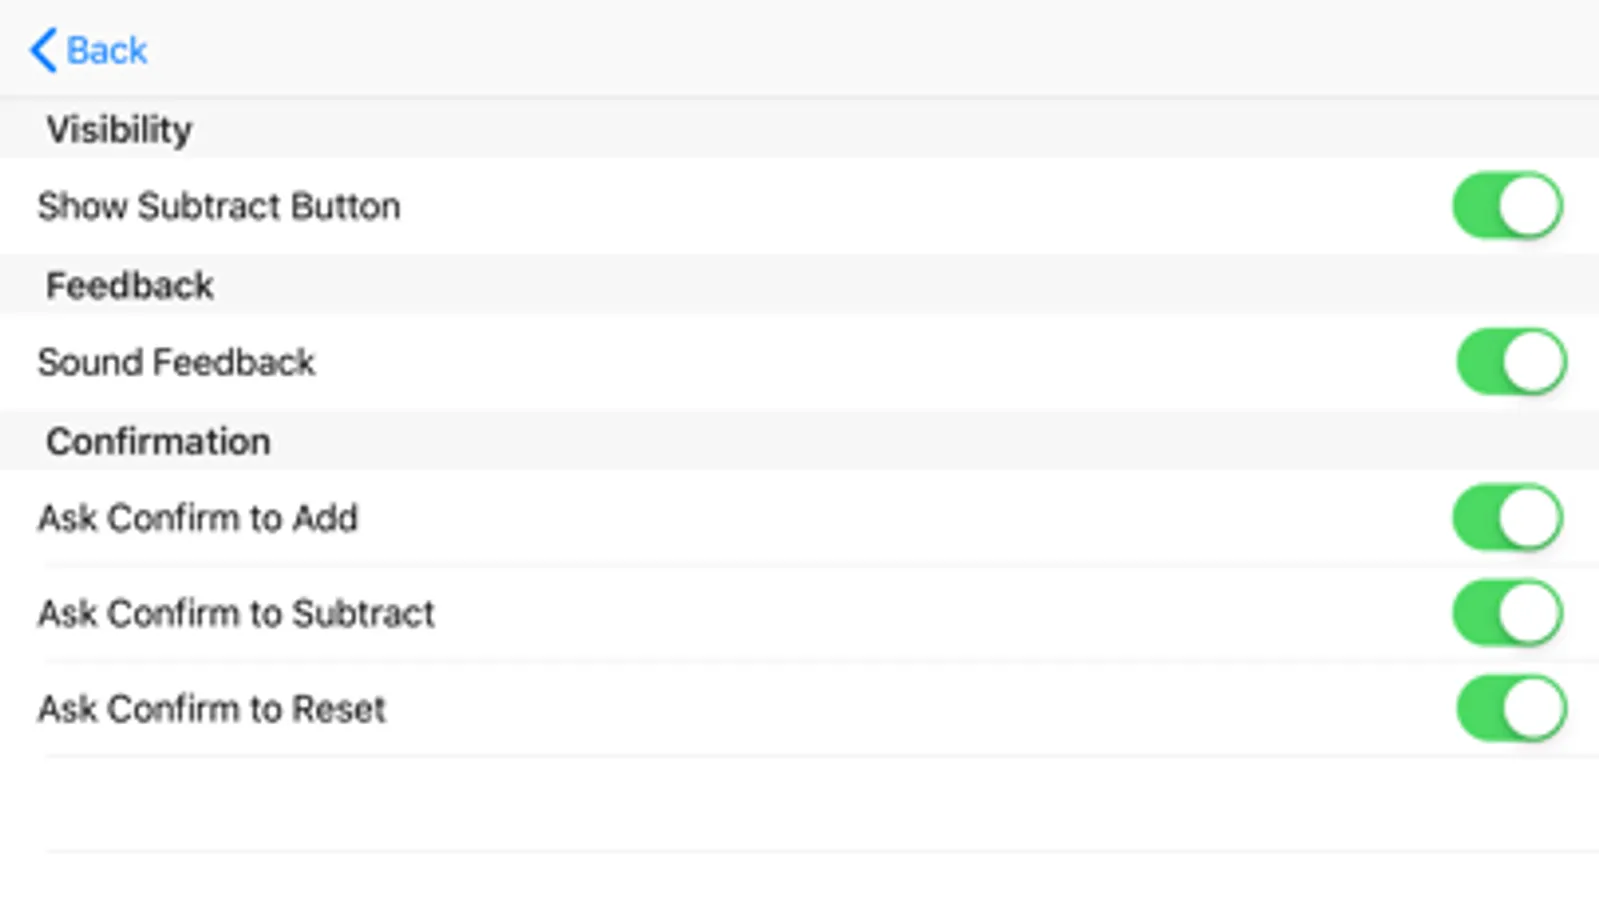Switch off Ask Confirm to Subtract
1599x900 pixels.
click(1507, 613)
